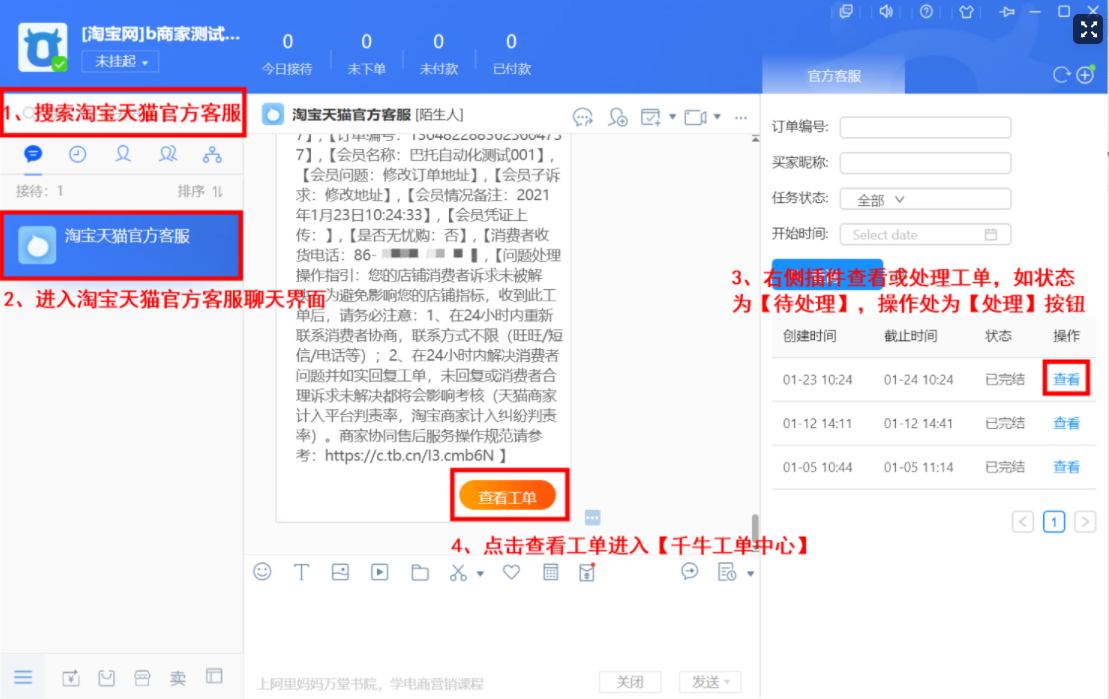Toggle the 排序 sort order control
The height and width of the screenshot is (699, 1109).
pos(200,191)
